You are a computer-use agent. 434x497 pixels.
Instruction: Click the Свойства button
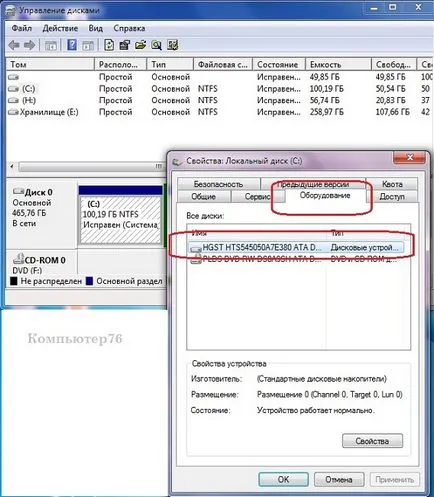(x=372, y=441)
